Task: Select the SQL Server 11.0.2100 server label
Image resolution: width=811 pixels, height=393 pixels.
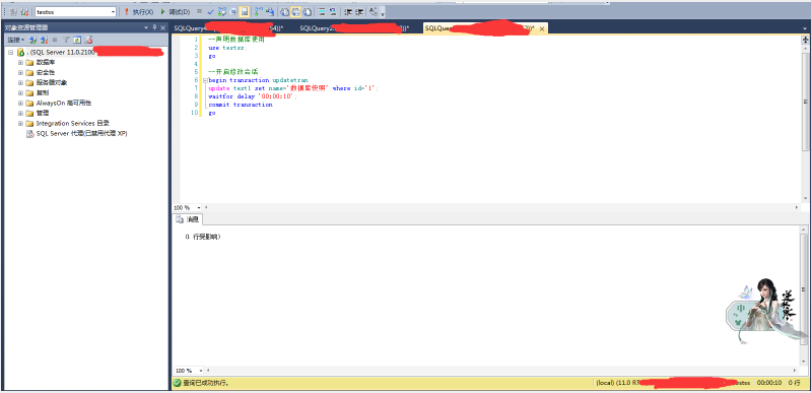Action: point(62,52)
